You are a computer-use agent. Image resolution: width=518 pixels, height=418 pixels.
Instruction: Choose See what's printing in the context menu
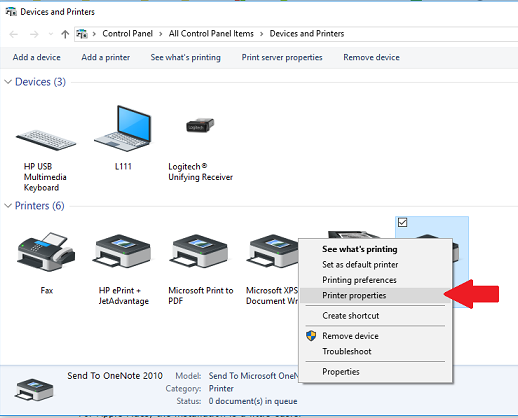tap(375, 249)
